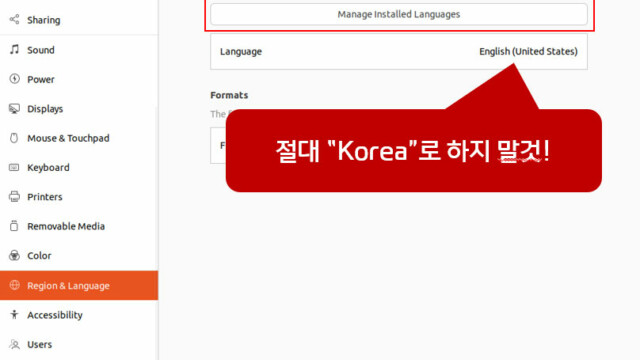This screenshot has height=360, width=640.
Task: Click the Sharing icon in sidebar
Action: 14,20
